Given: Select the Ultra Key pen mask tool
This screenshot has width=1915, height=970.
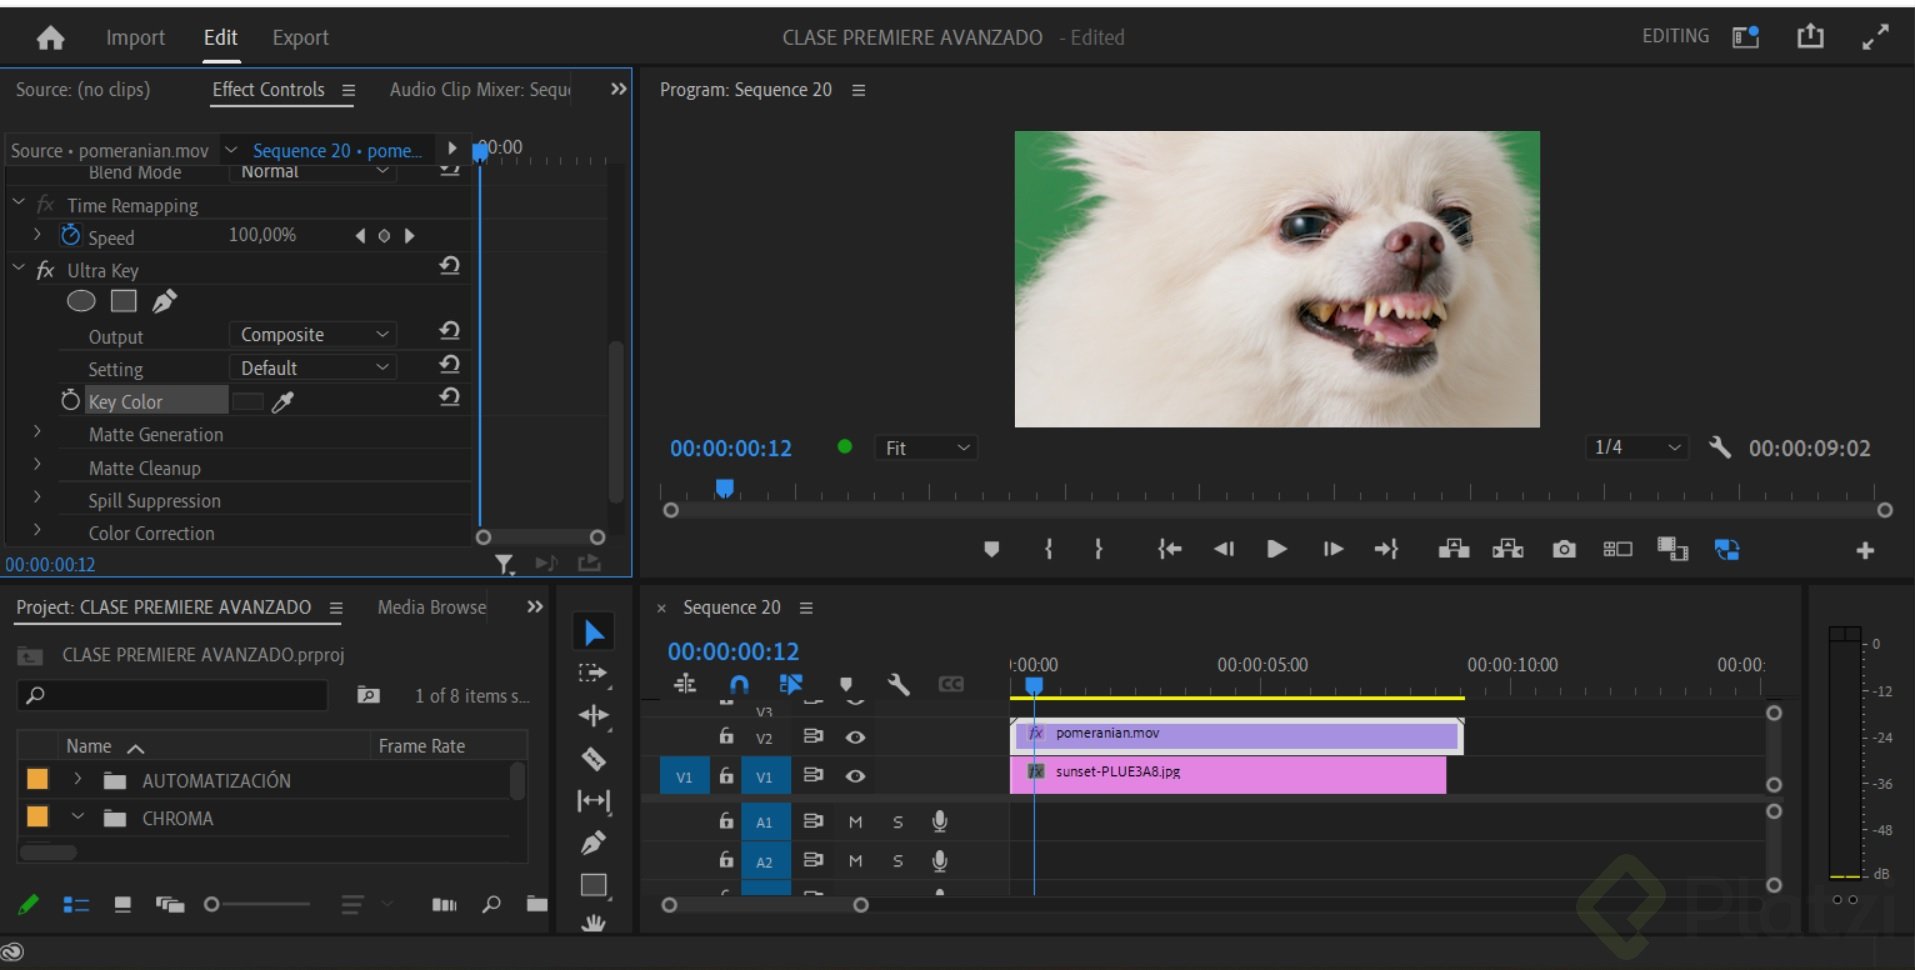Looking at the screenshot, I should pyautogui.click(x=165, y=301).
